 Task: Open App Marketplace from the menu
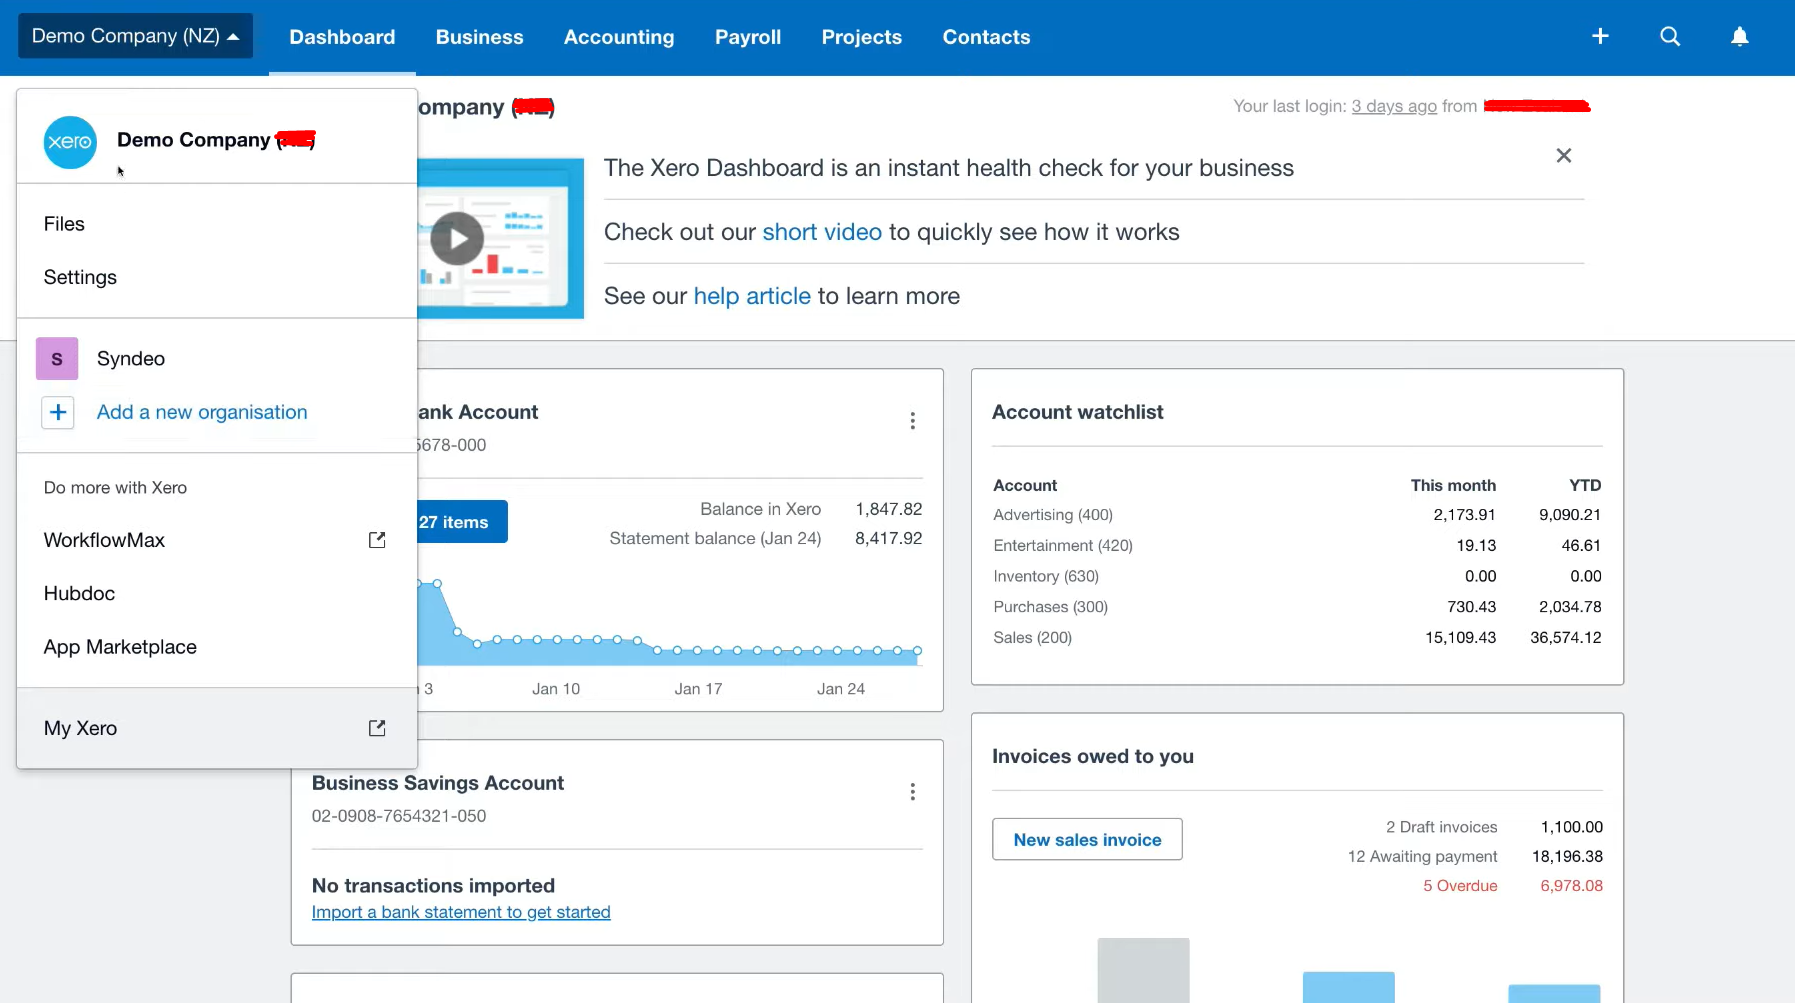(120, 647)
